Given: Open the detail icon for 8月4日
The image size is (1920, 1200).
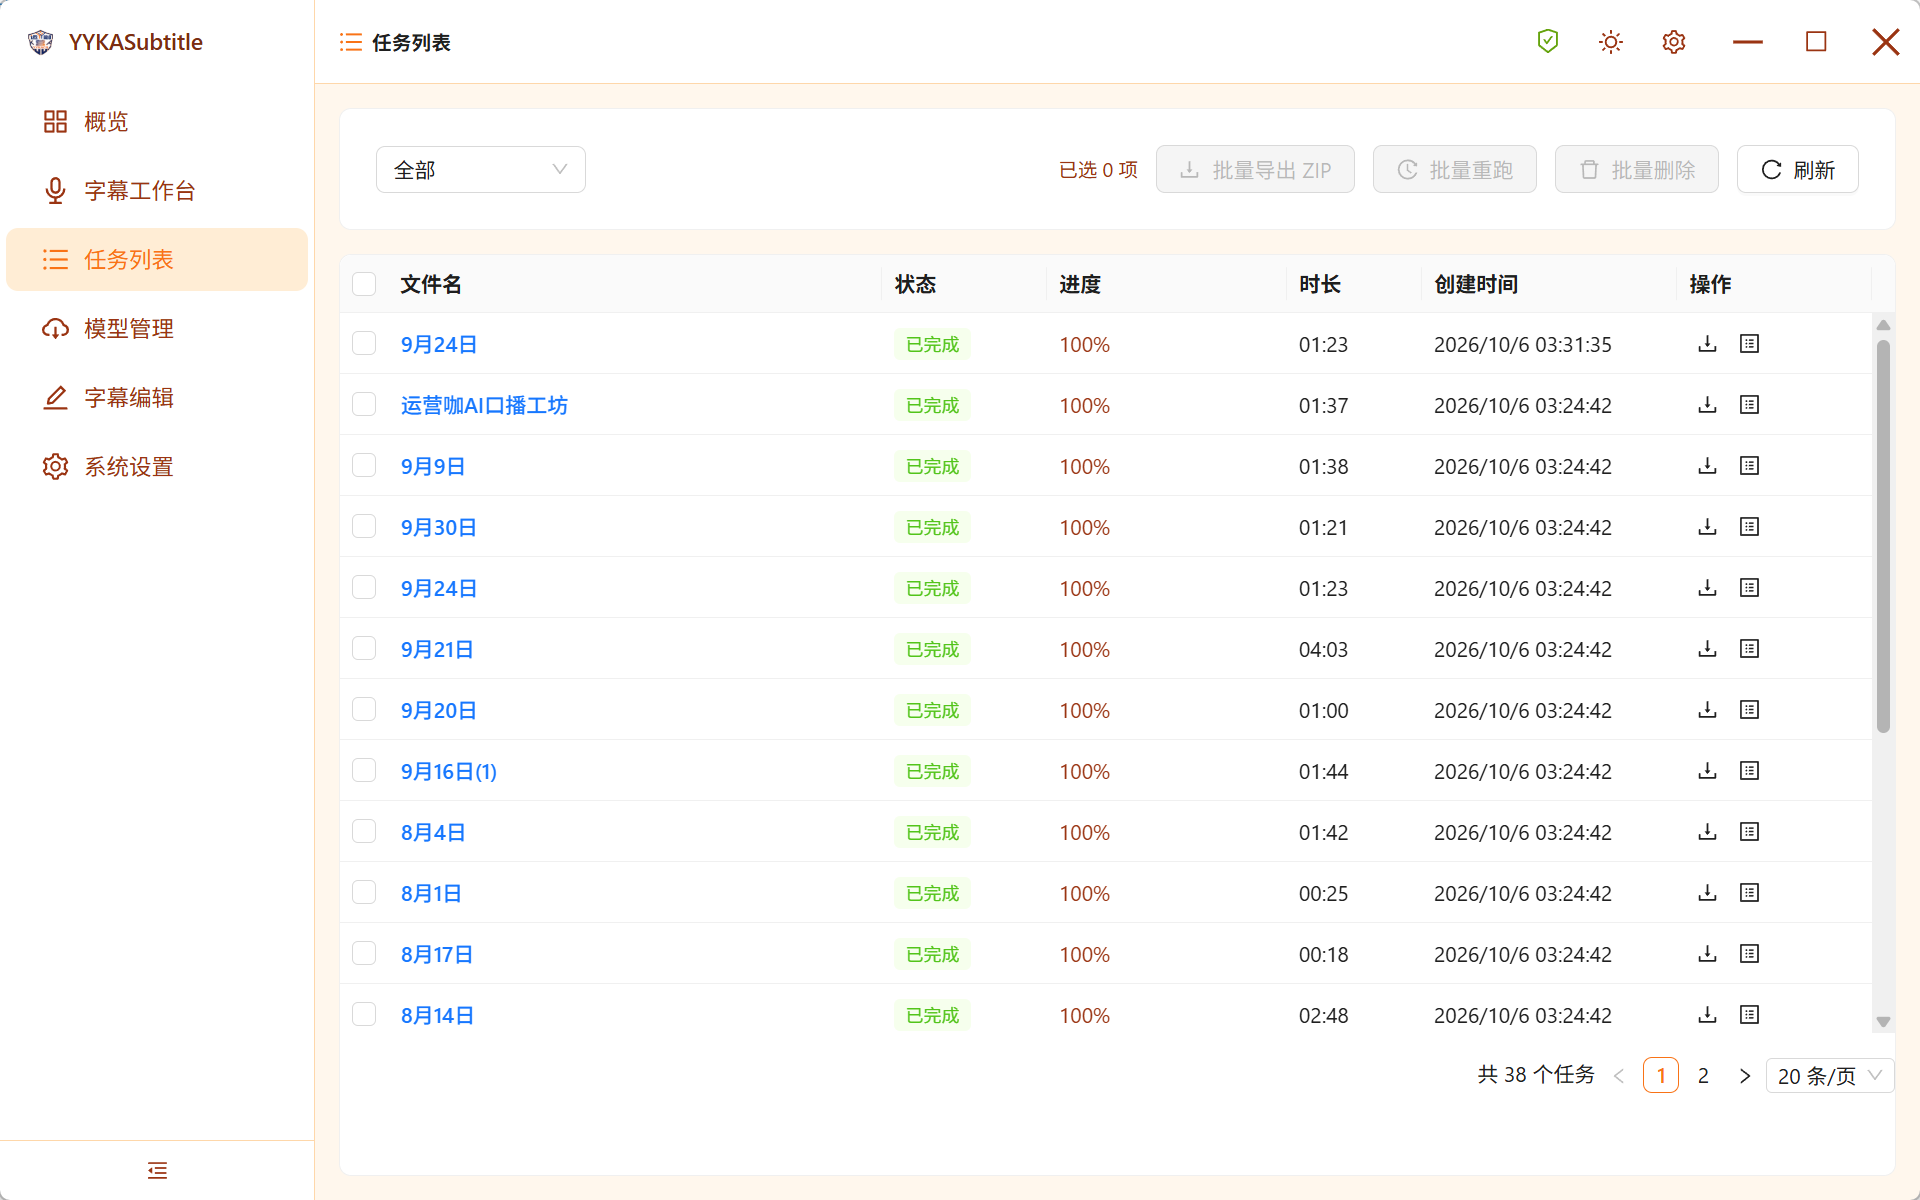Looking at the screenshot, I should click(x=1749, y=832).
